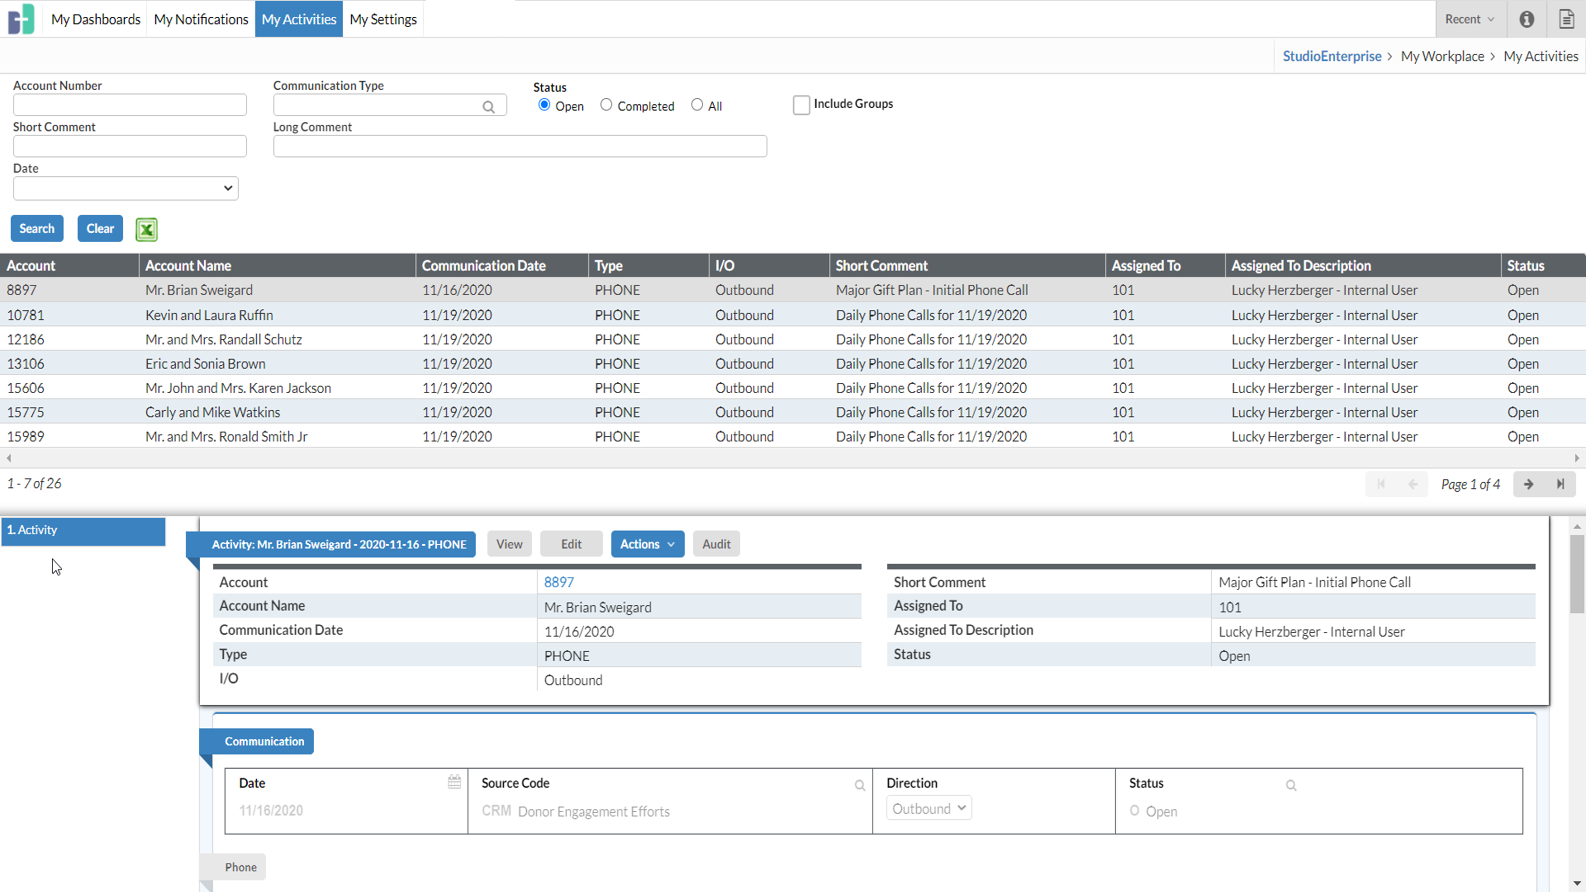Sort by Account column header
This screenshot has width=1586, height=892.
point(69,266)
